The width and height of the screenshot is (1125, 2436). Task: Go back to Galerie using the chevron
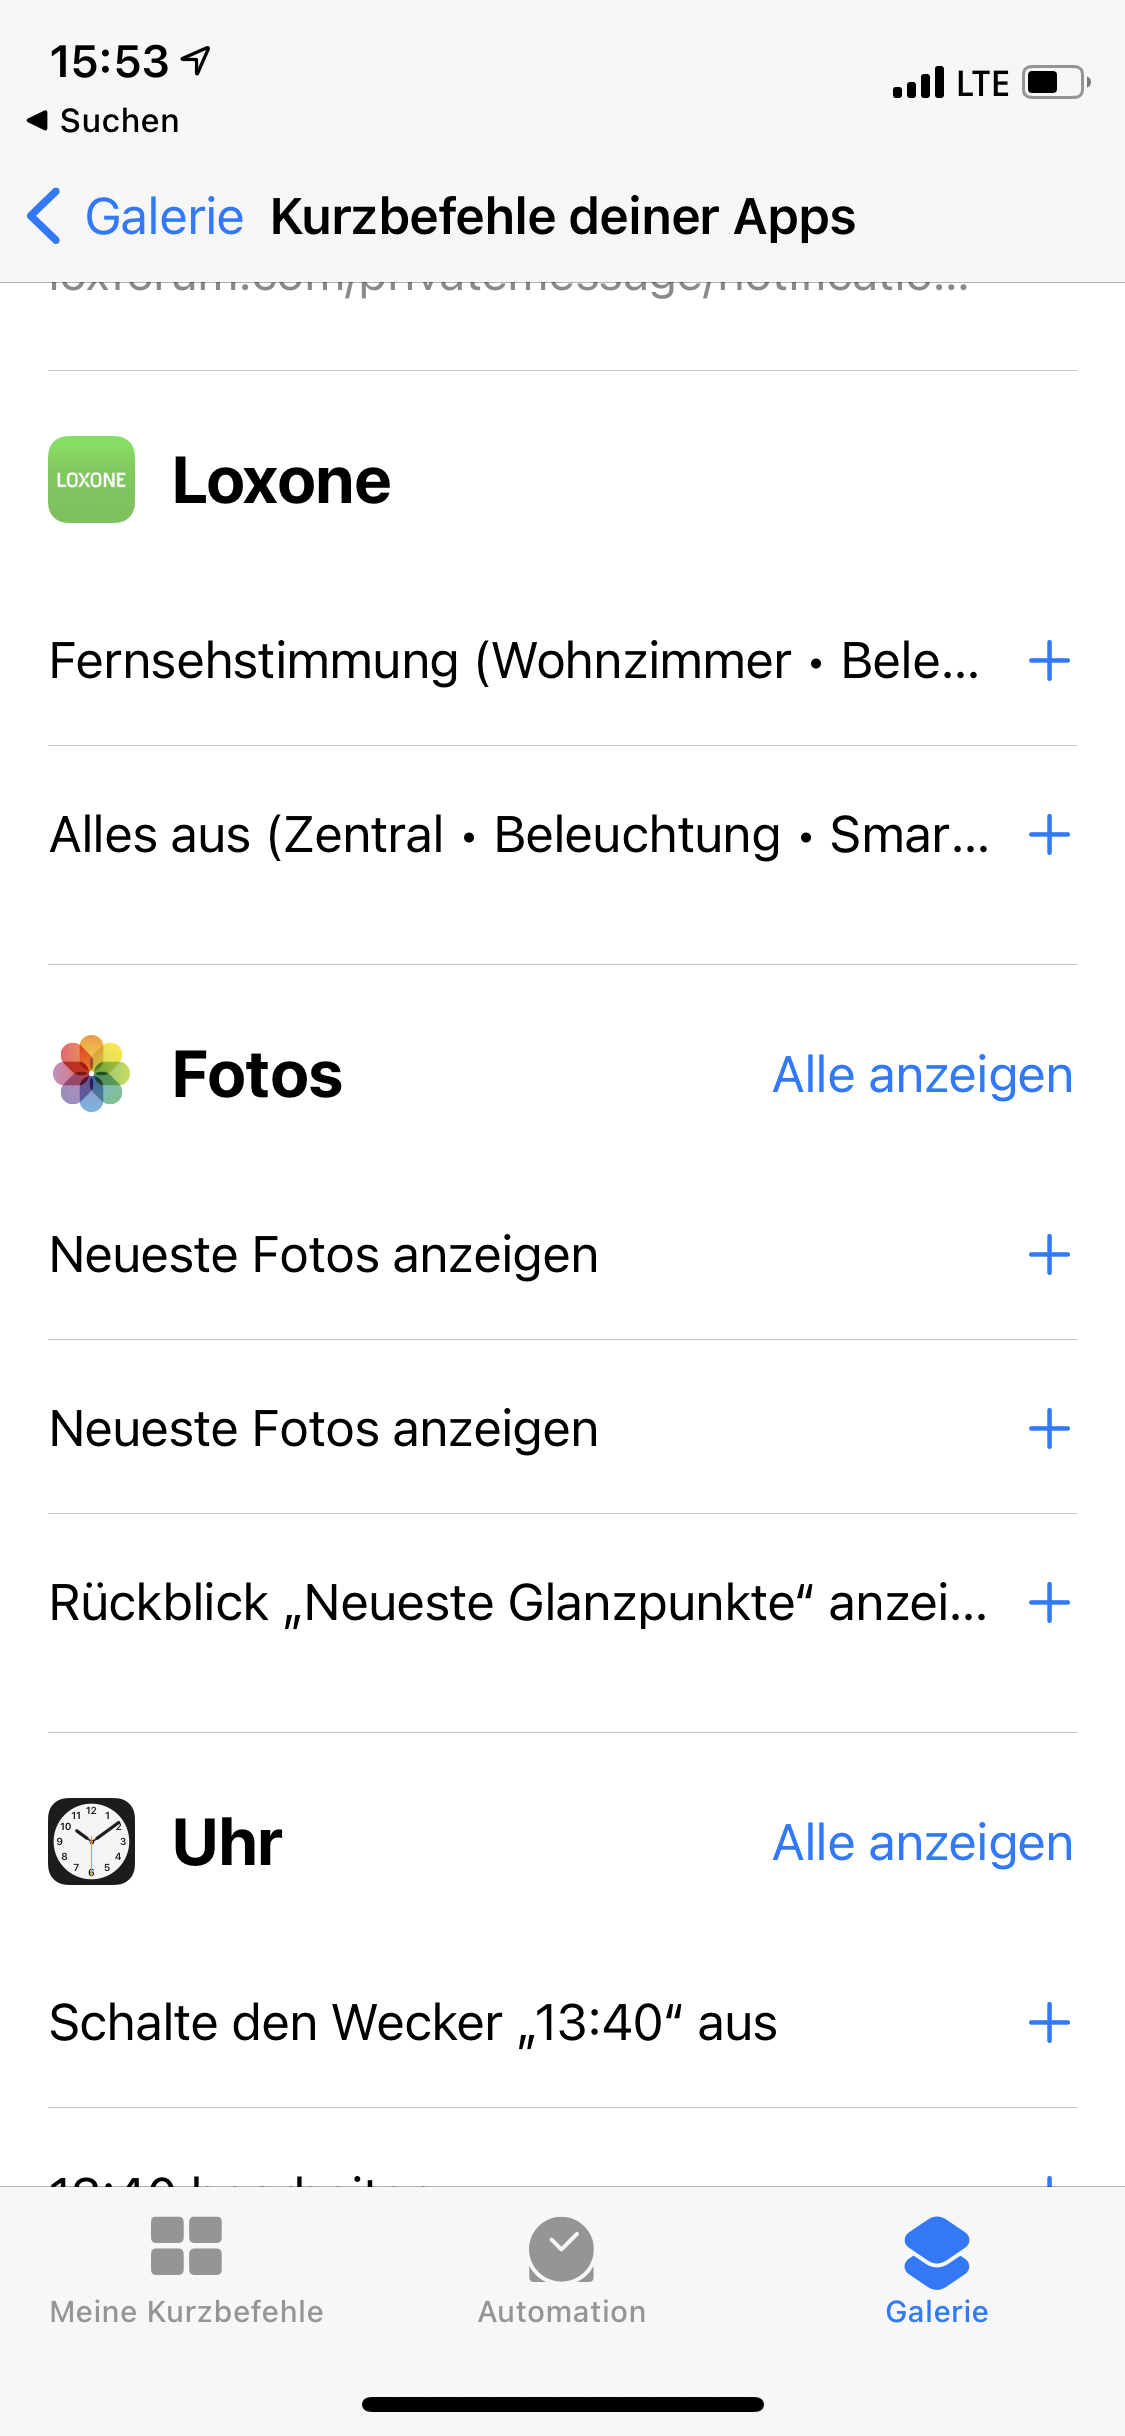46,216
